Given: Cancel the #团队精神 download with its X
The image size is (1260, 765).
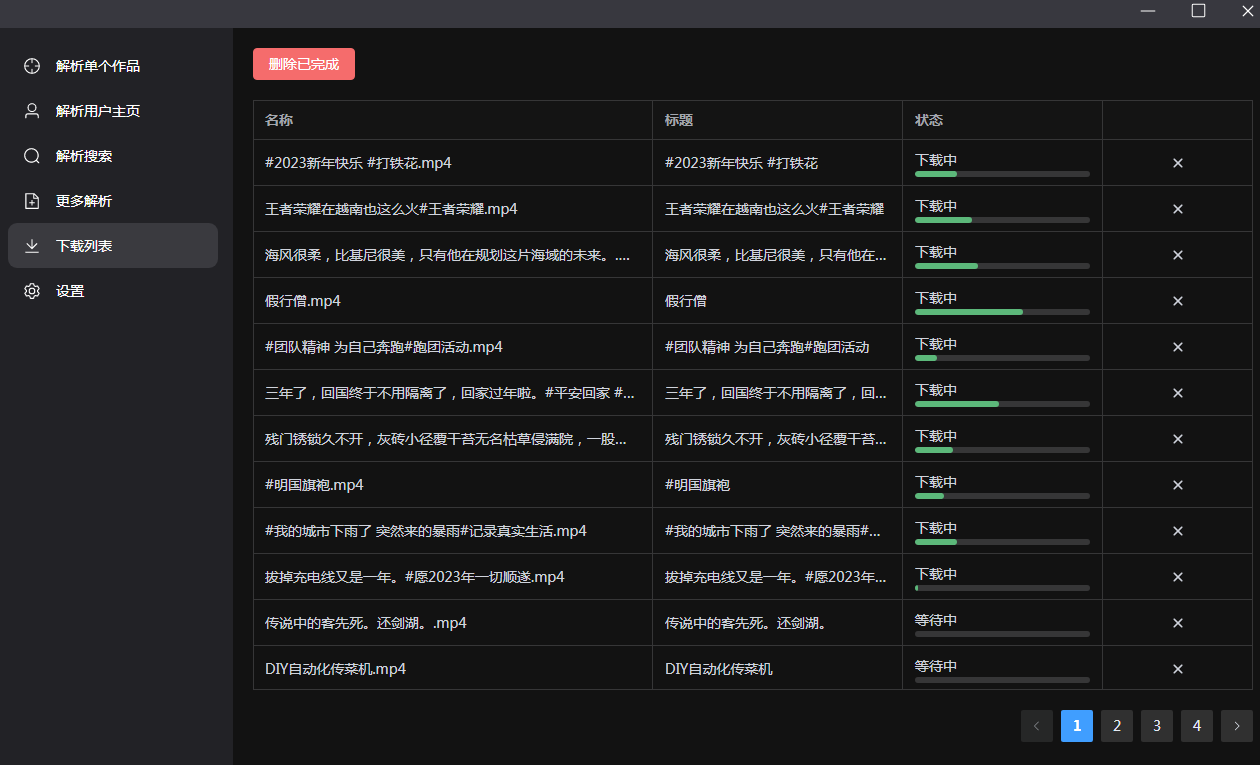Looking at the screenshot, I should tap(1178, 347).
